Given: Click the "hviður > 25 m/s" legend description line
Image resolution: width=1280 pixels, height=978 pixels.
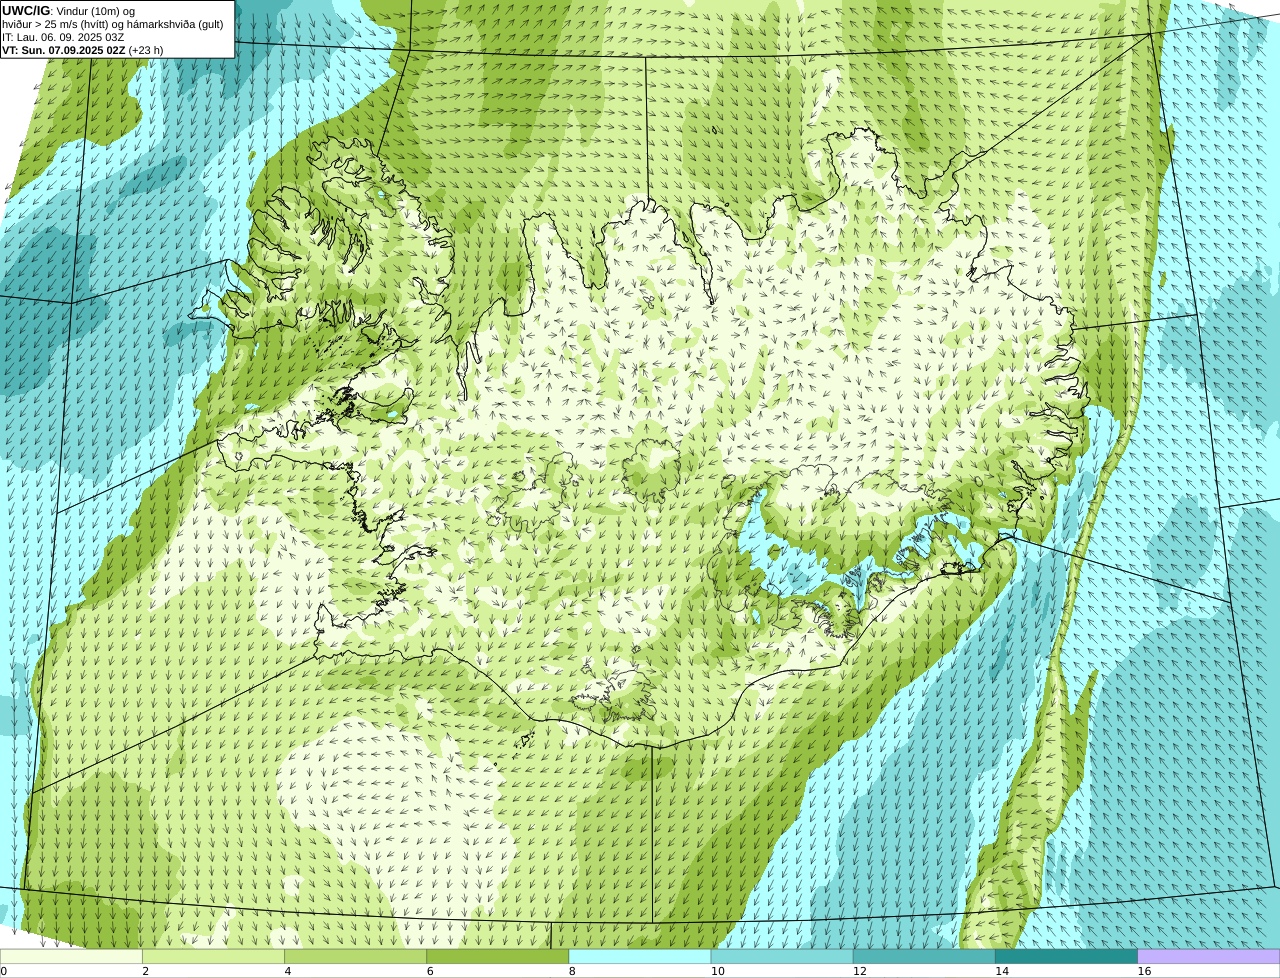Looking at the screenshot, I should click(113, 24).
